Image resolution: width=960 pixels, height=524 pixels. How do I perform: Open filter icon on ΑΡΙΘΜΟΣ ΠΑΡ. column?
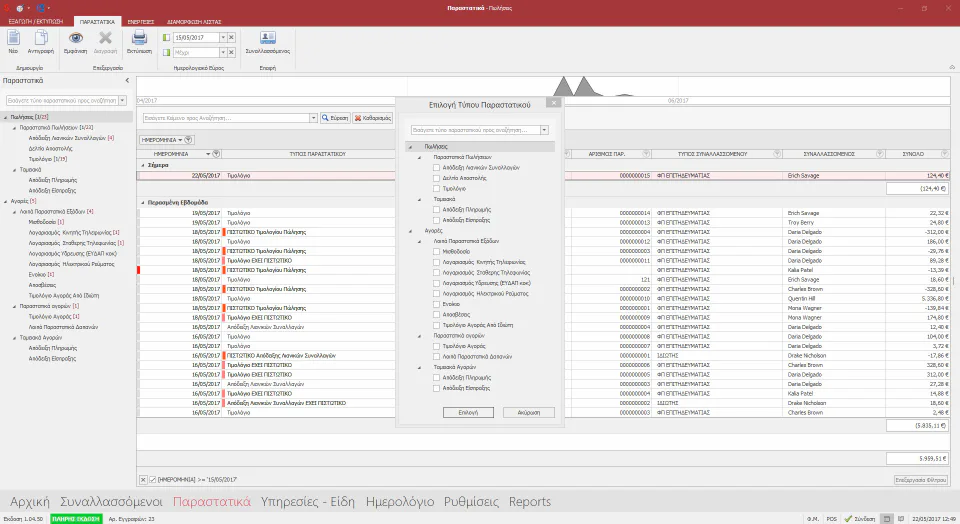coord(646,154)
